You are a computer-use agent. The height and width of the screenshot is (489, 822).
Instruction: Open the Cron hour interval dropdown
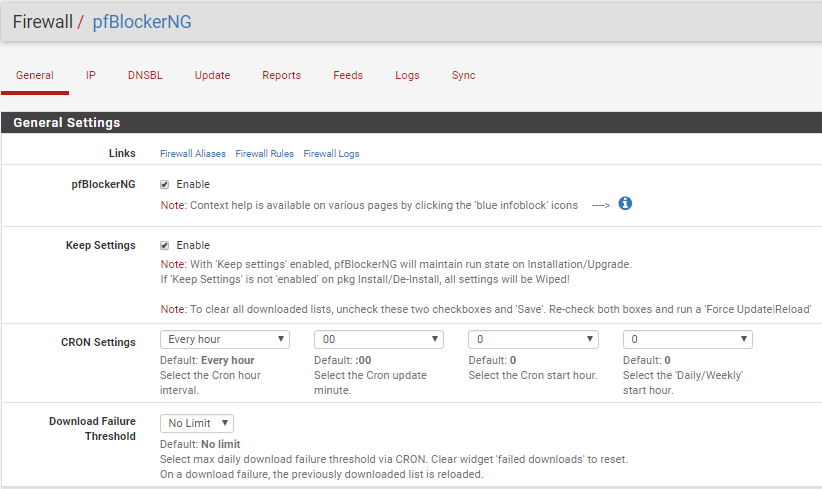225,339
